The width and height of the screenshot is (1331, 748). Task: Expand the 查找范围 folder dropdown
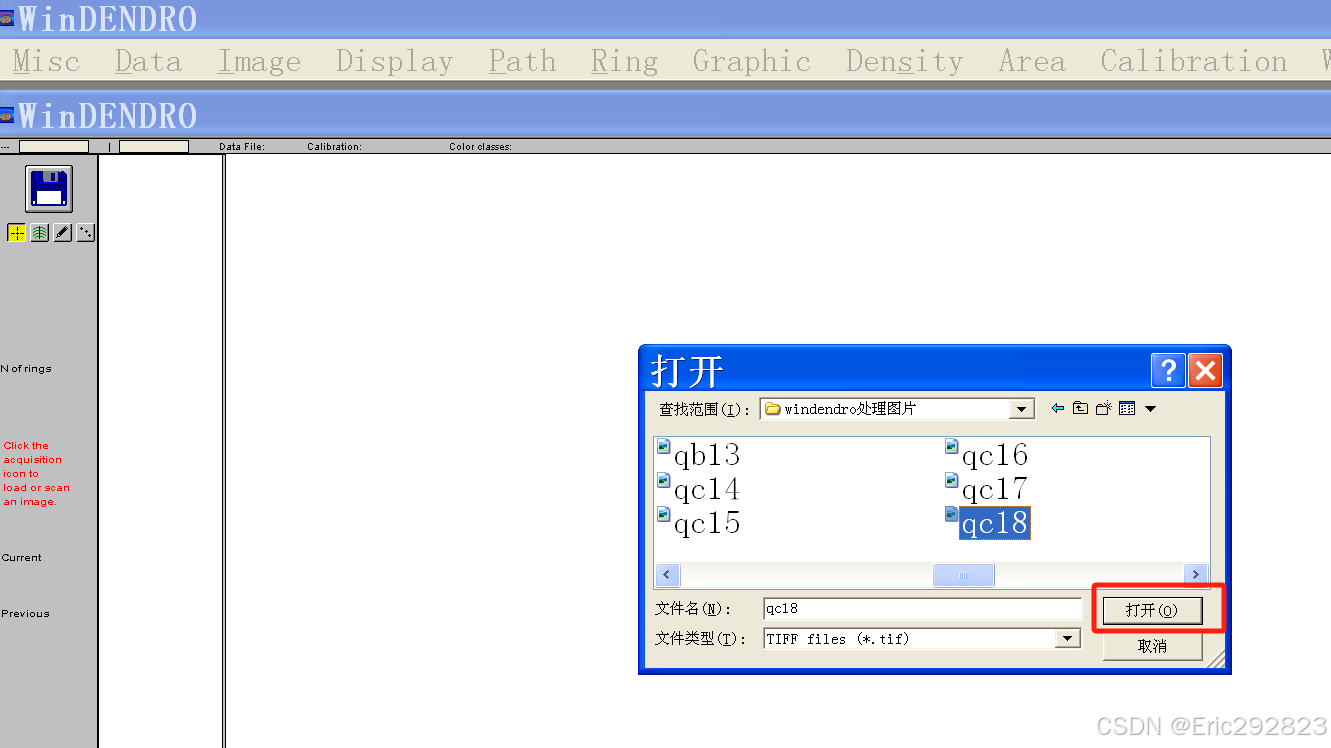[1023, 408]
